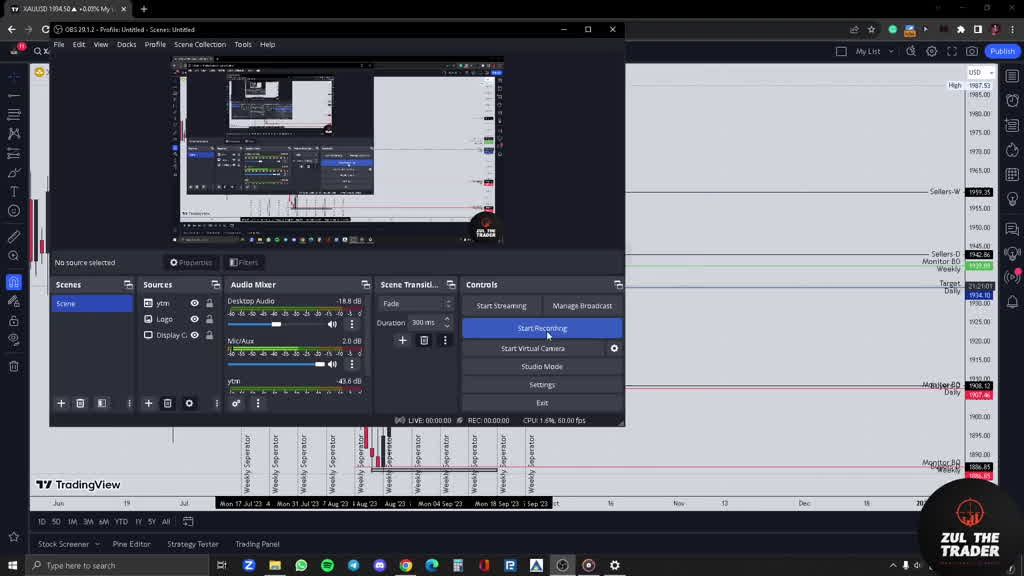Open the Fade transition dropdown
Image resolution: width=1024 pixels, height=576 pixels.
pos(414,303)
